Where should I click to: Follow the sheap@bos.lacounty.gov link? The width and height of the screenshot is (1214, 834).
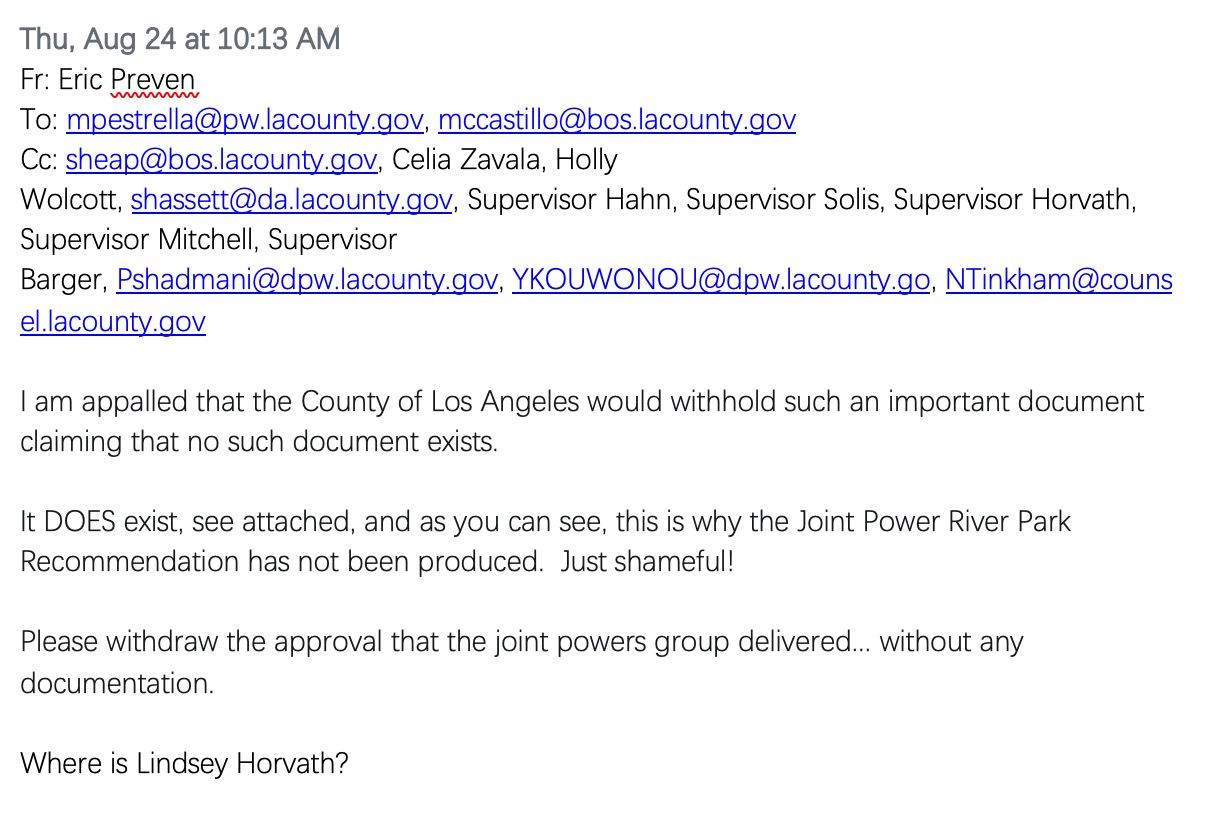click(x=221, y=160)
